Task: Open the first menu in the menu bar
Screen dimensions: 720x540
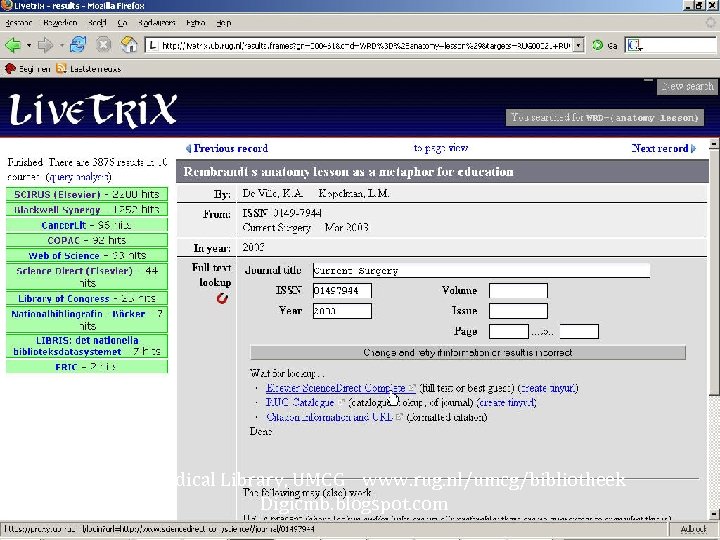Action: 19,22
